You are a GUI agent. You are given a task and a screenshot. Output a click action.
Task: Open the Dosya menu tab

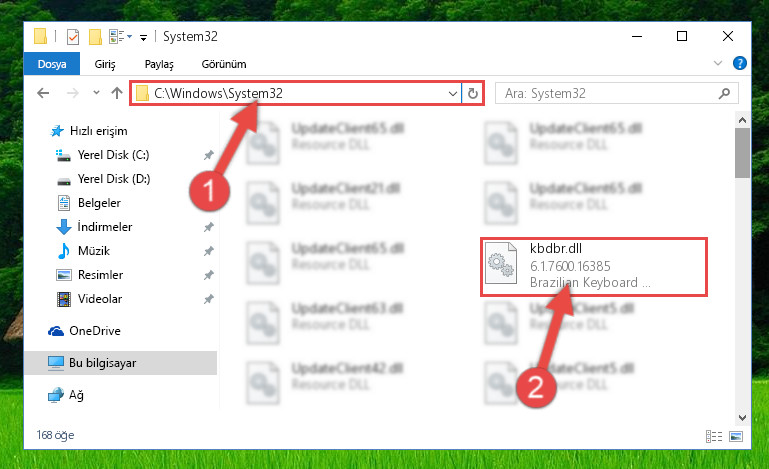52,64
